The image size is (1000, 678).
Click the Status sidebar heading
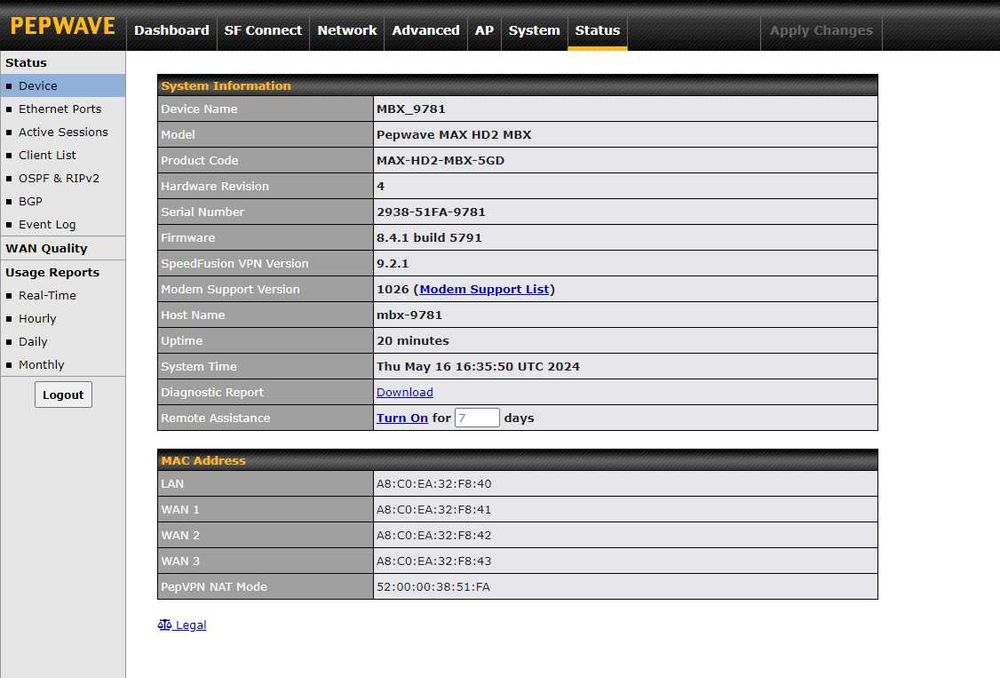26,63
